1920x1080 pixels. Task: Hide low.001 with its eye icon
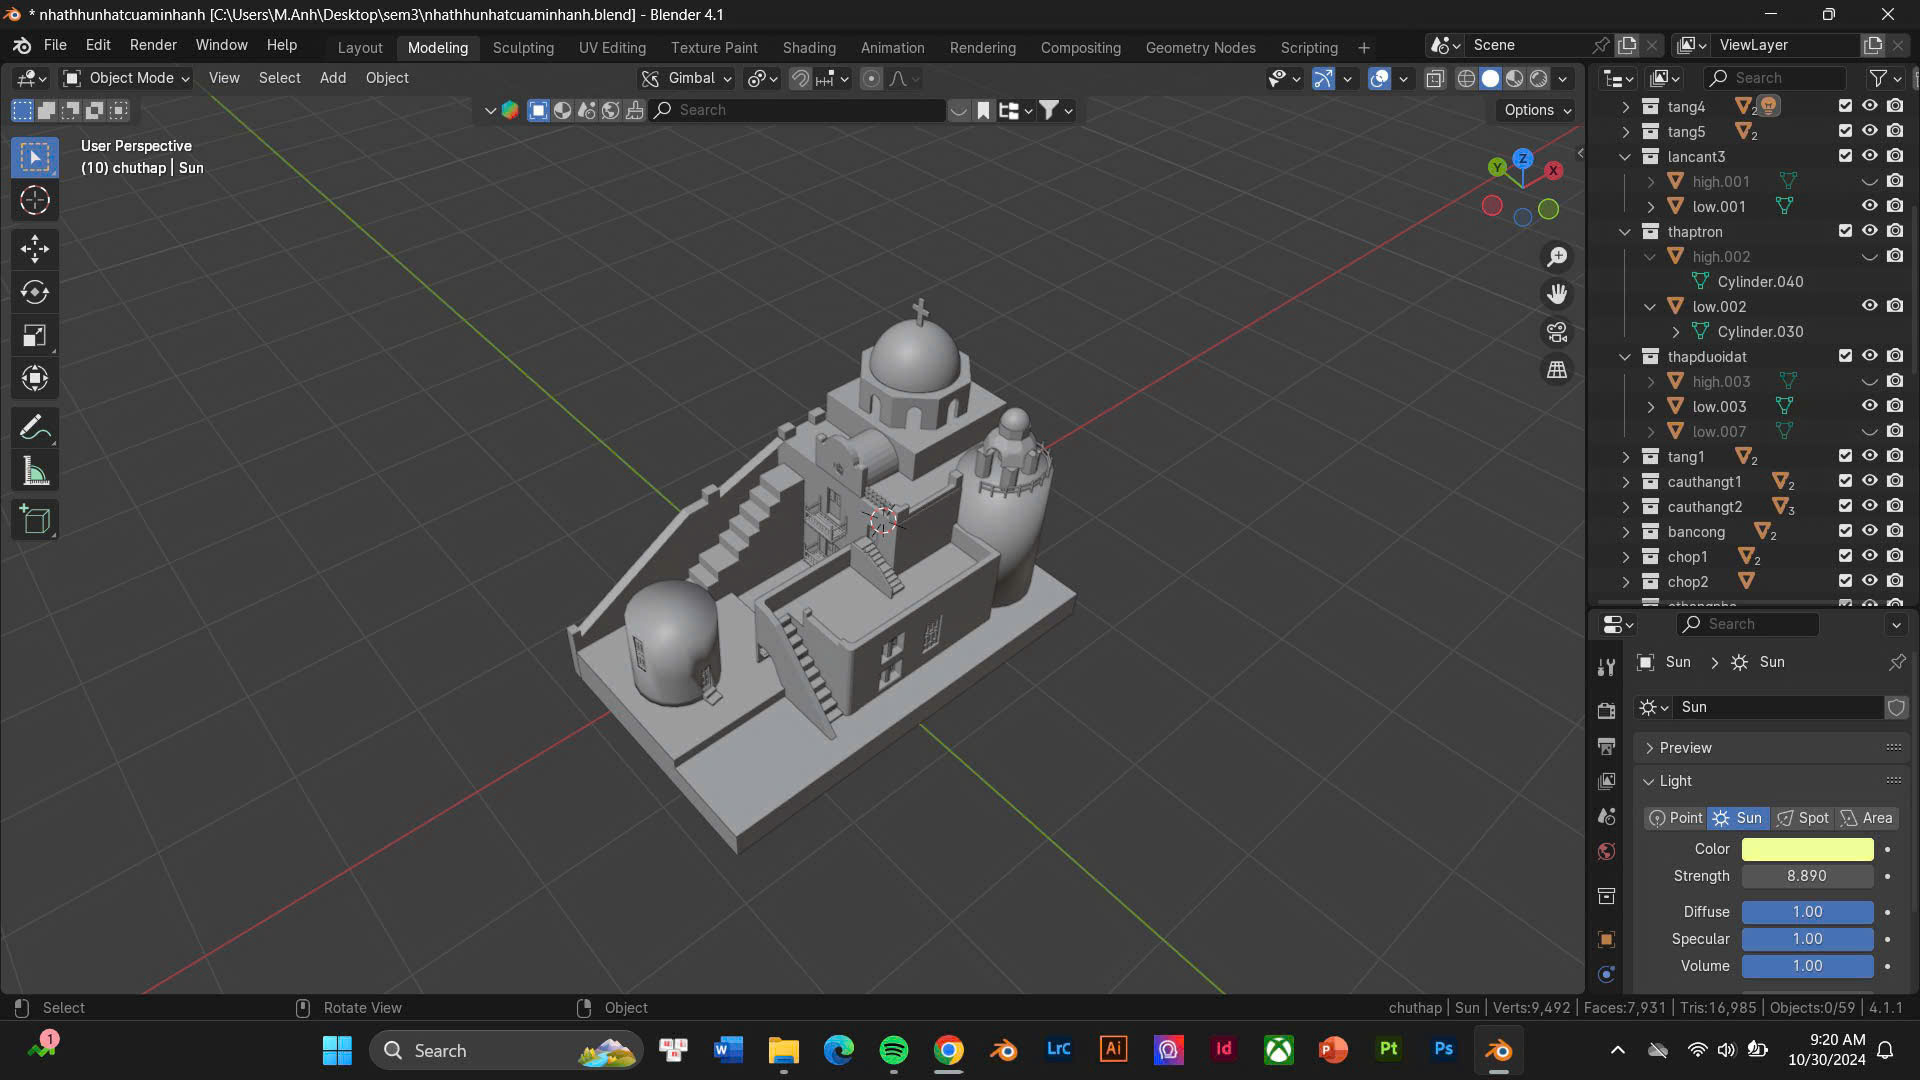(1869, 206)
